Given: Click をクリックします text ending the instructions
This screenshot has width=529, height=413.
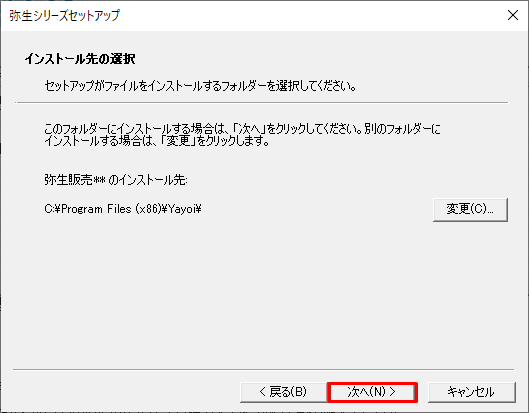Looking at the screenshot, I should [233, 140].
